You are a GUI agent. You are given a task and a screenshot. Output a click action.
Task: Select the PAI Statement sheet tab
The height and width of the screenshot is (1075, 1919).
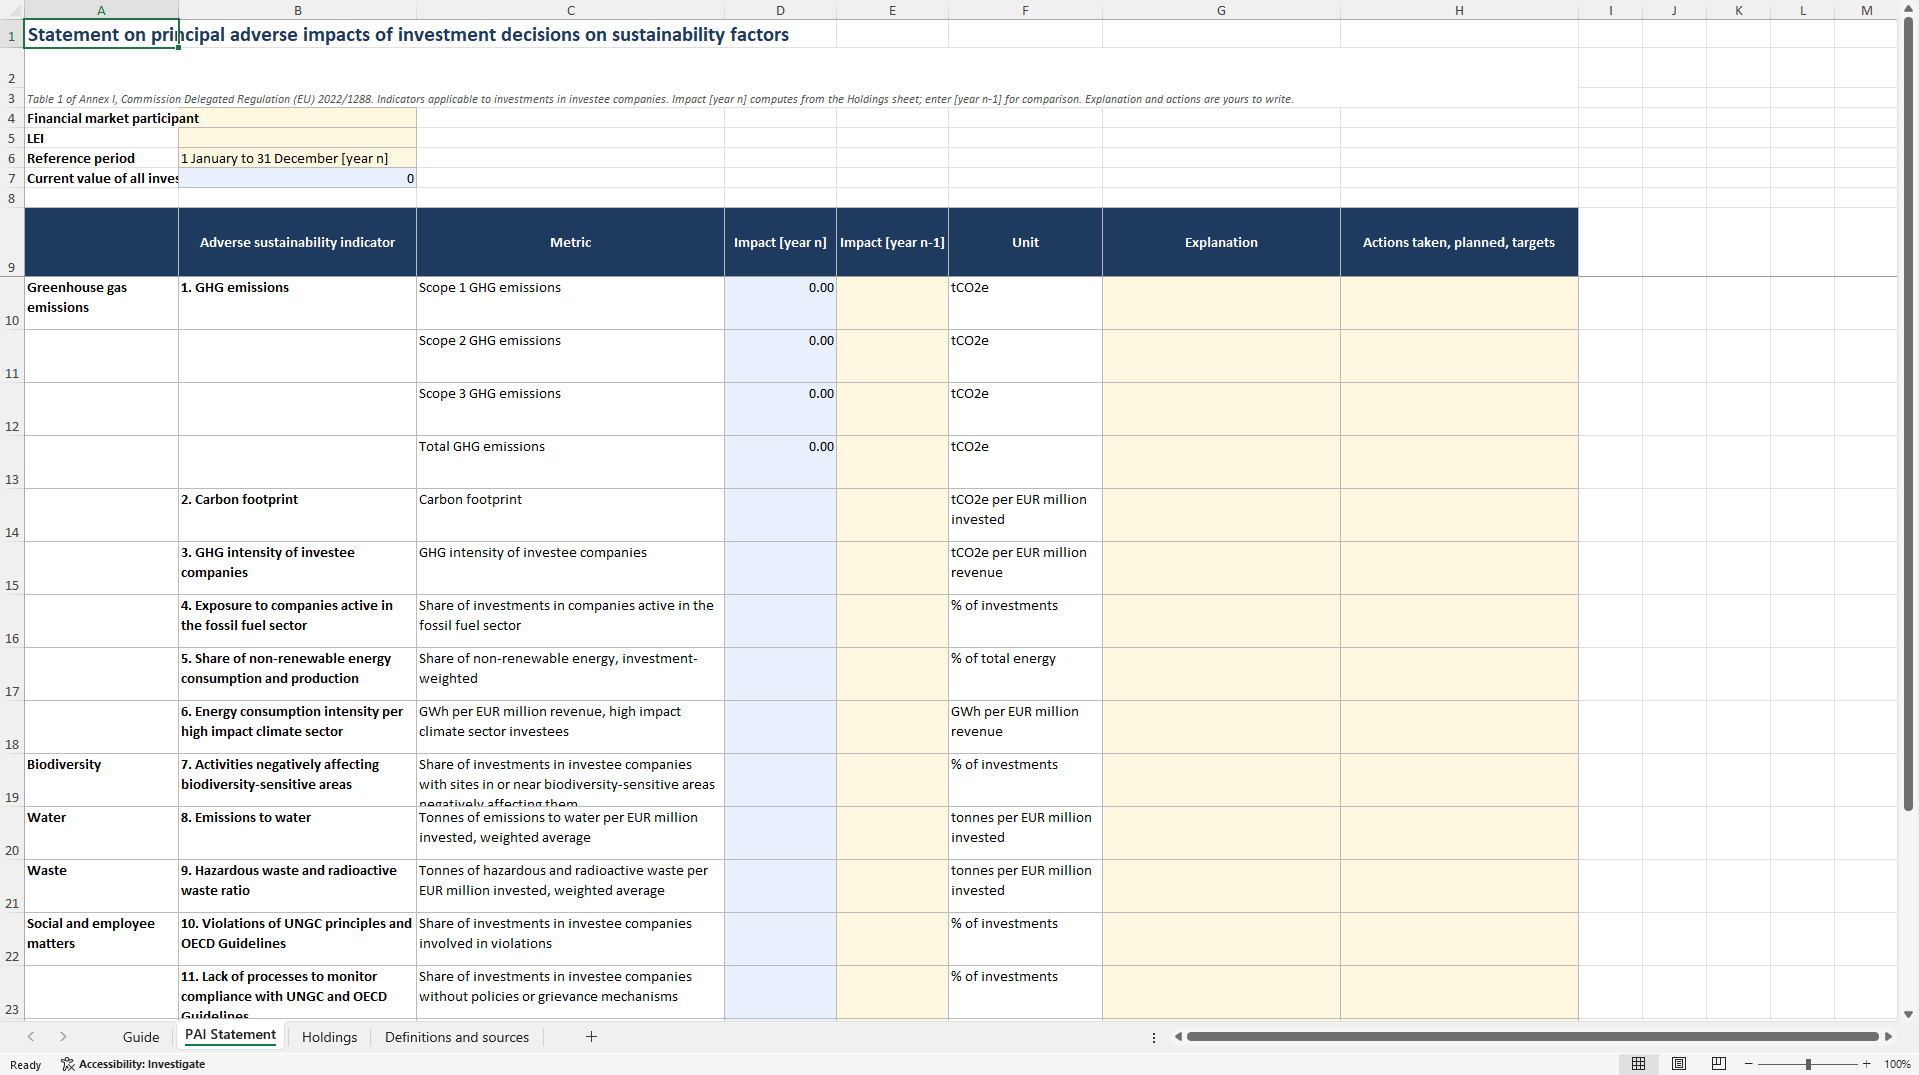tap(230, 1036)
